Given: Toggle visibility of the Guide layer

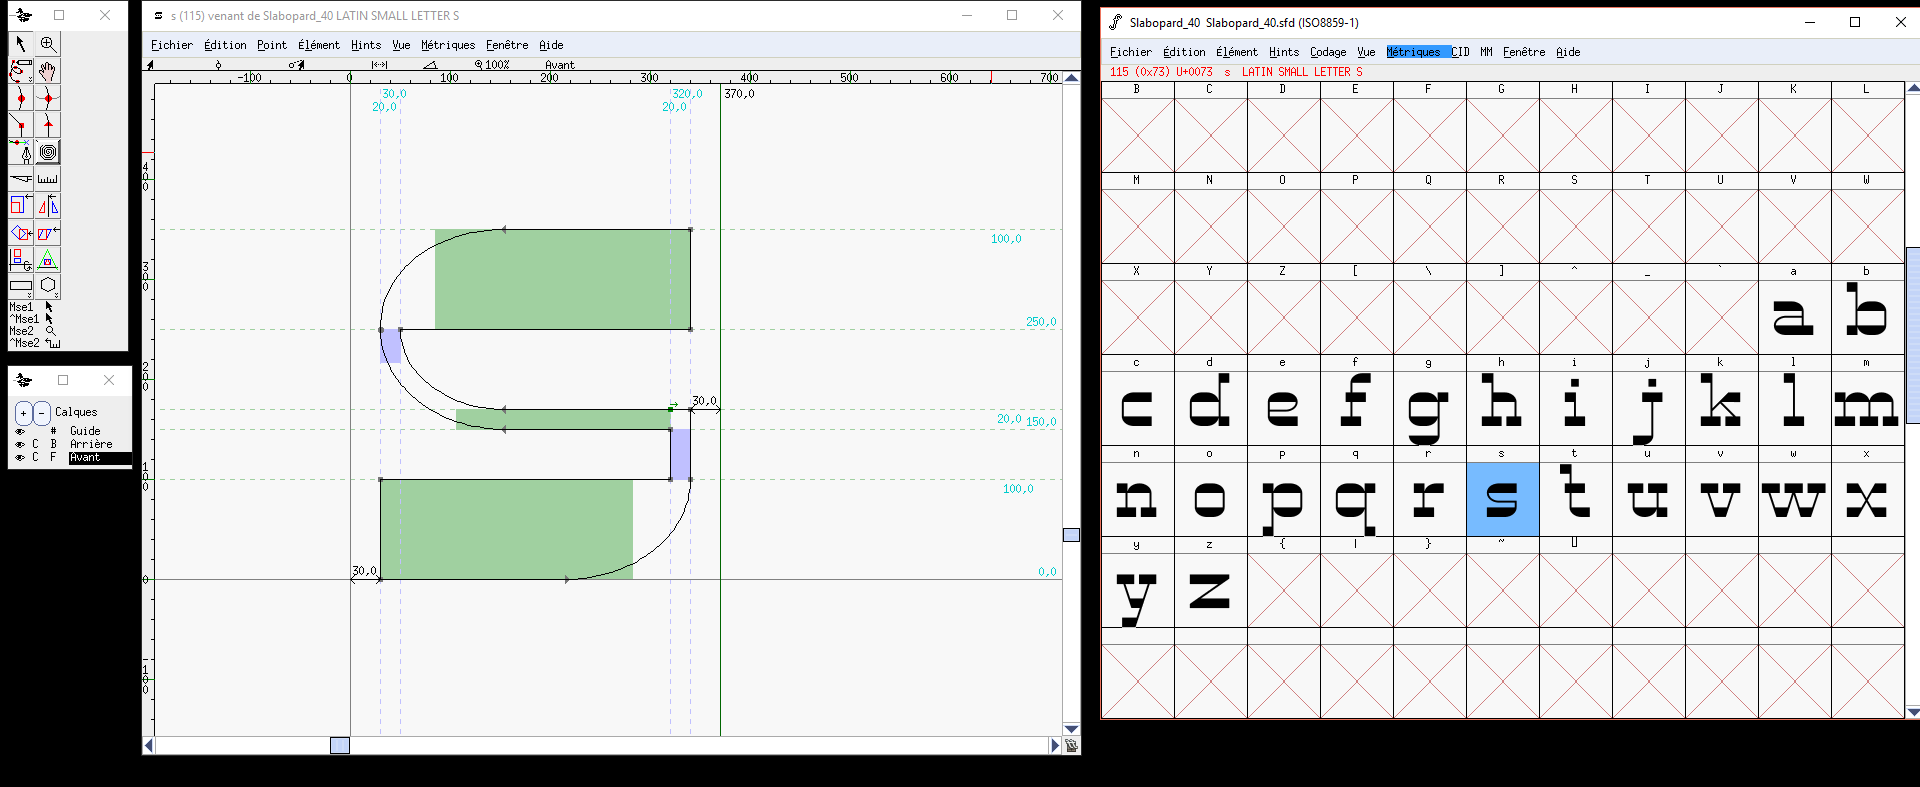Looking at the screenshot, I should [x=20, y=431].
